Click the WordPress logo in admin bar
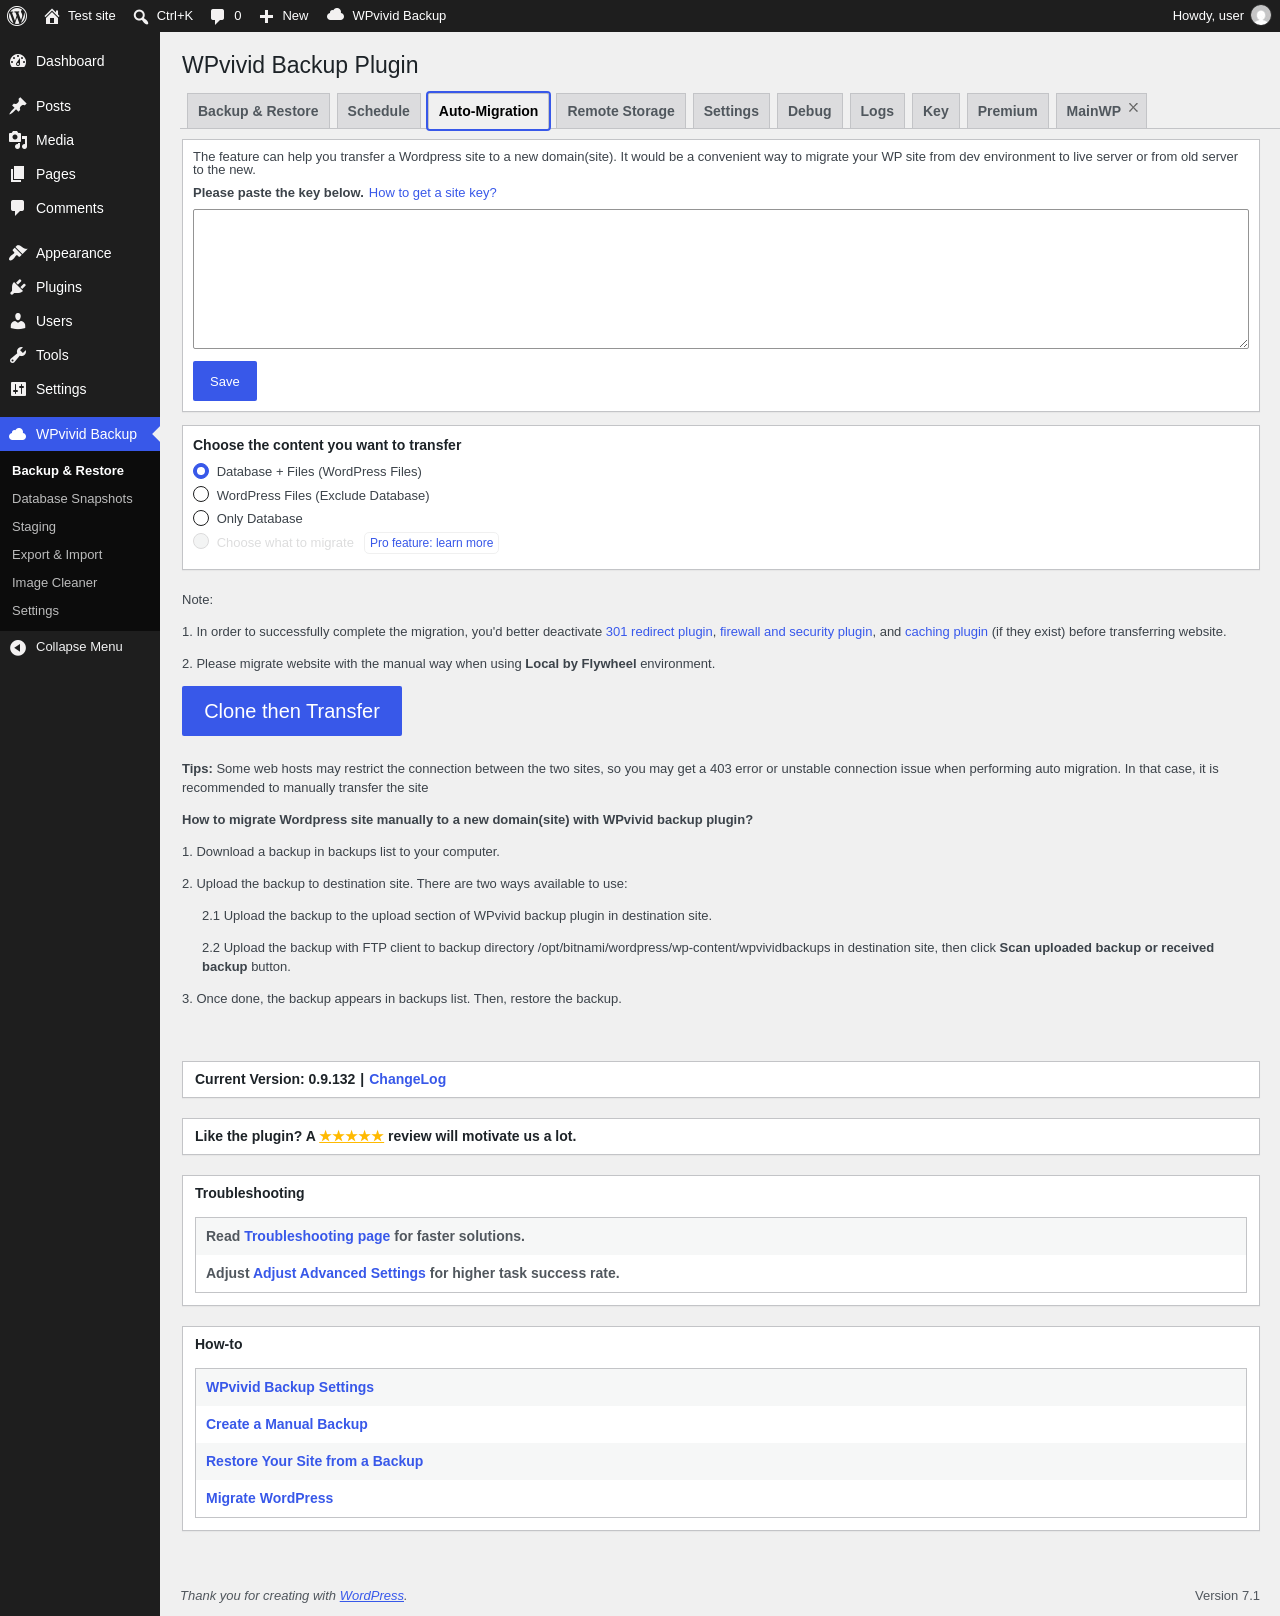1280x1616 pixels. [17, 16]
